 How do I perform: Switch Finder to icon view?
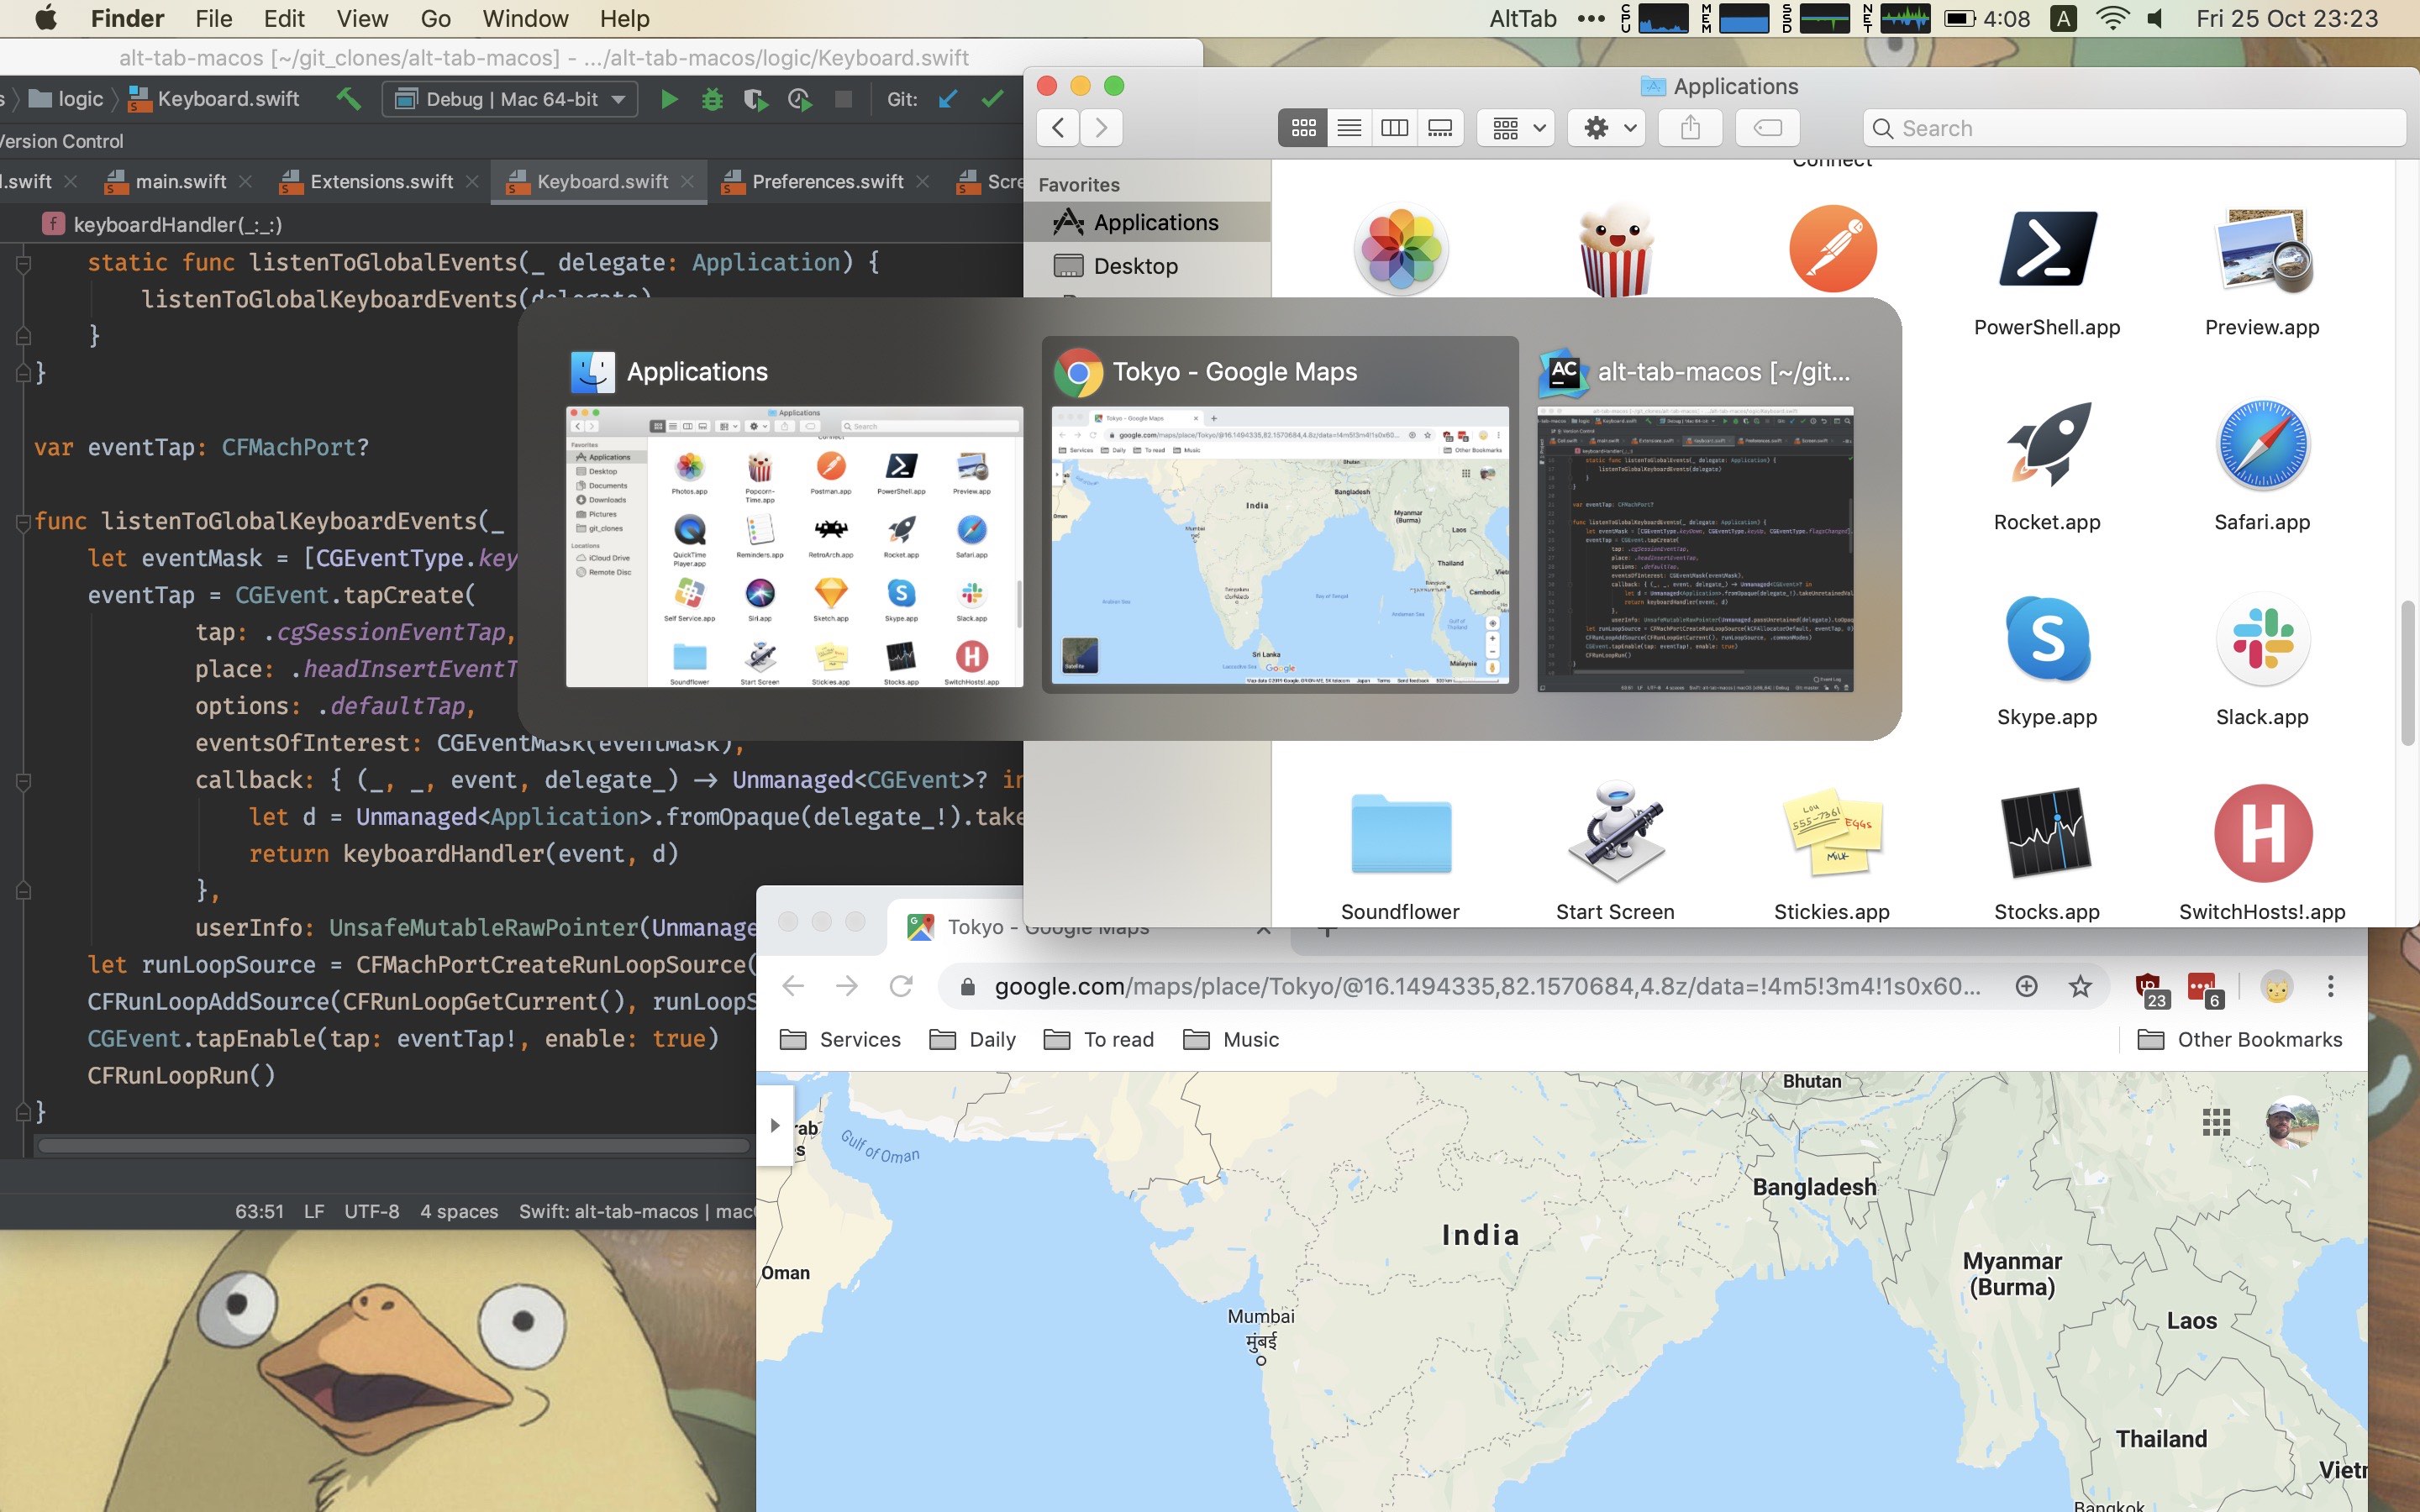click(1303, 128)
